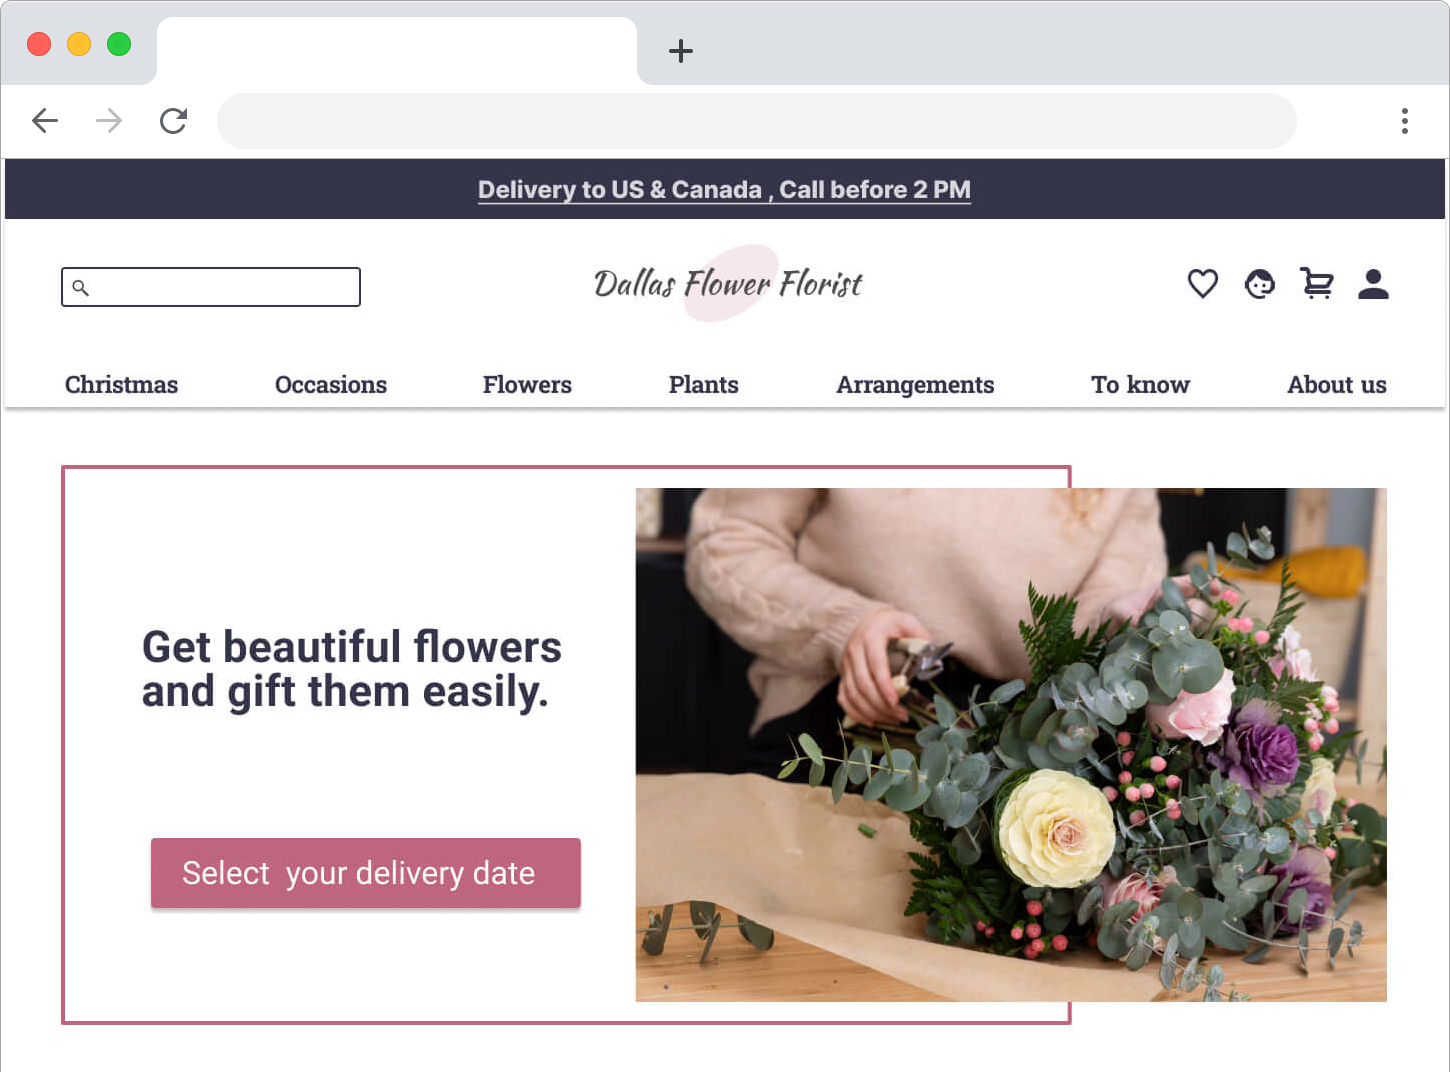Open the wishlist heart icon
Screen dimensions: 1450x1072
pos(1203,284)
